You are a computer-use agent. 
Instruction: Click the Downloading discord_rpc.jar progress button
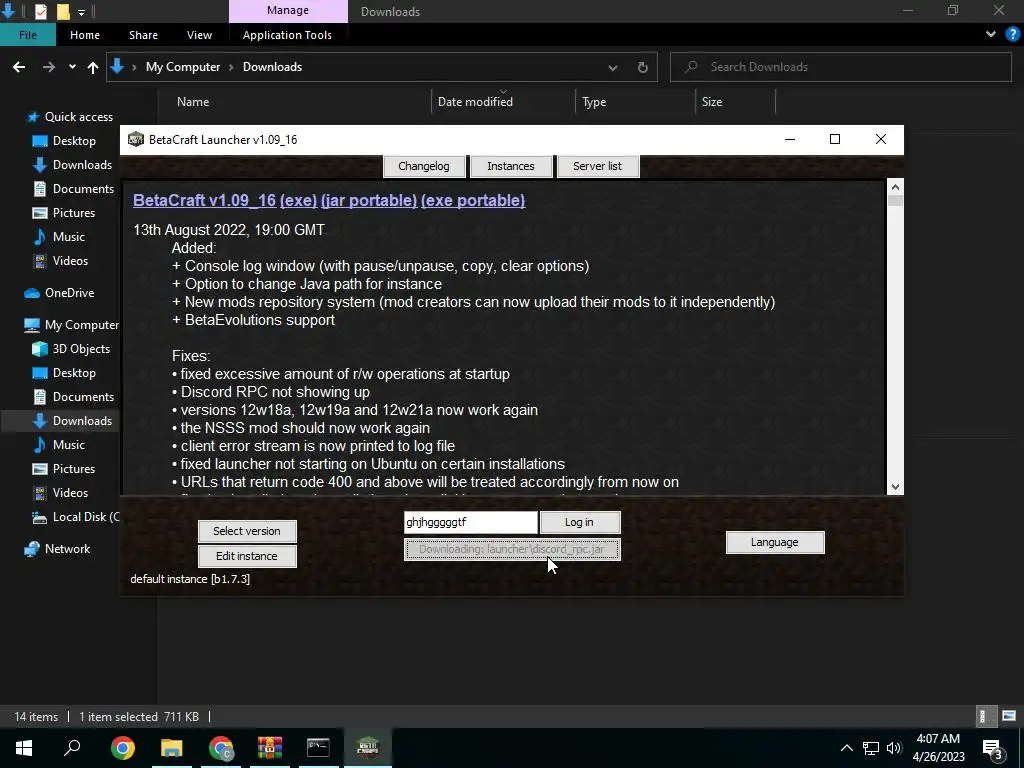click(x=512, y=549)
